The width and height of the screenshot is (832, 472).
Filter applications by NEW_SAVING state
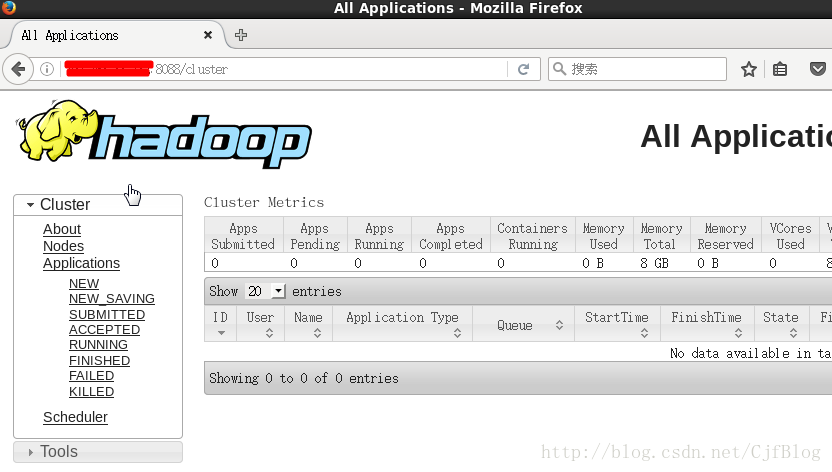tap(111, 299)
